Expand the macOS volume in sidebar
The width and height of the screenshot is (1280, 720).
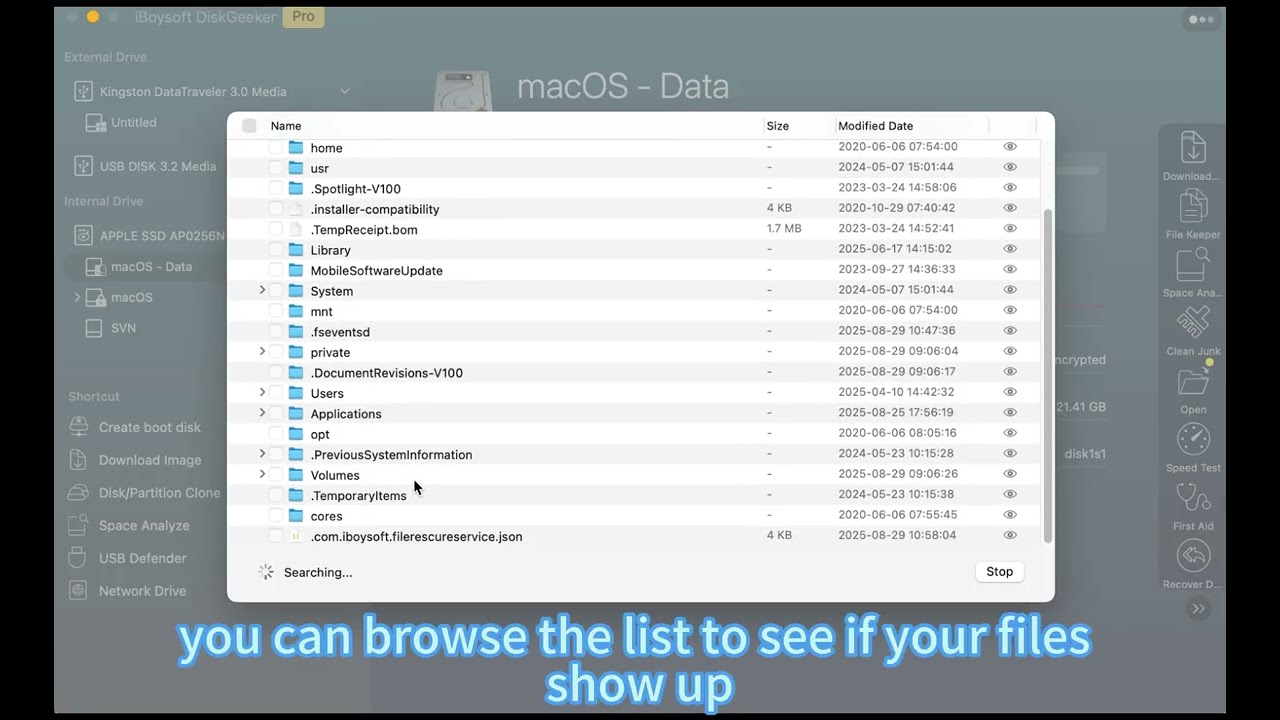pos(77,297)
